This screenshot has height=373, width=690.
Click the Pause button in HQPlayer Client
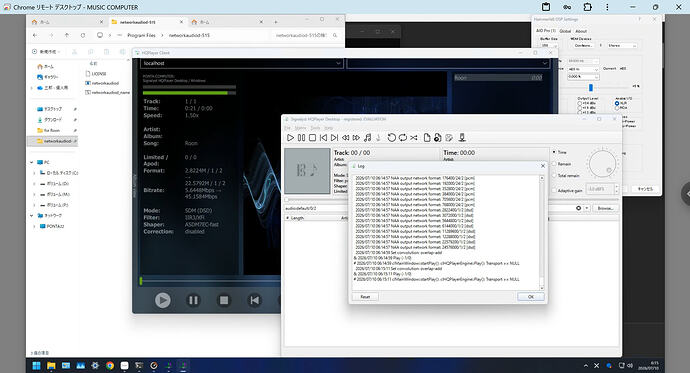(x=193, y=300)
